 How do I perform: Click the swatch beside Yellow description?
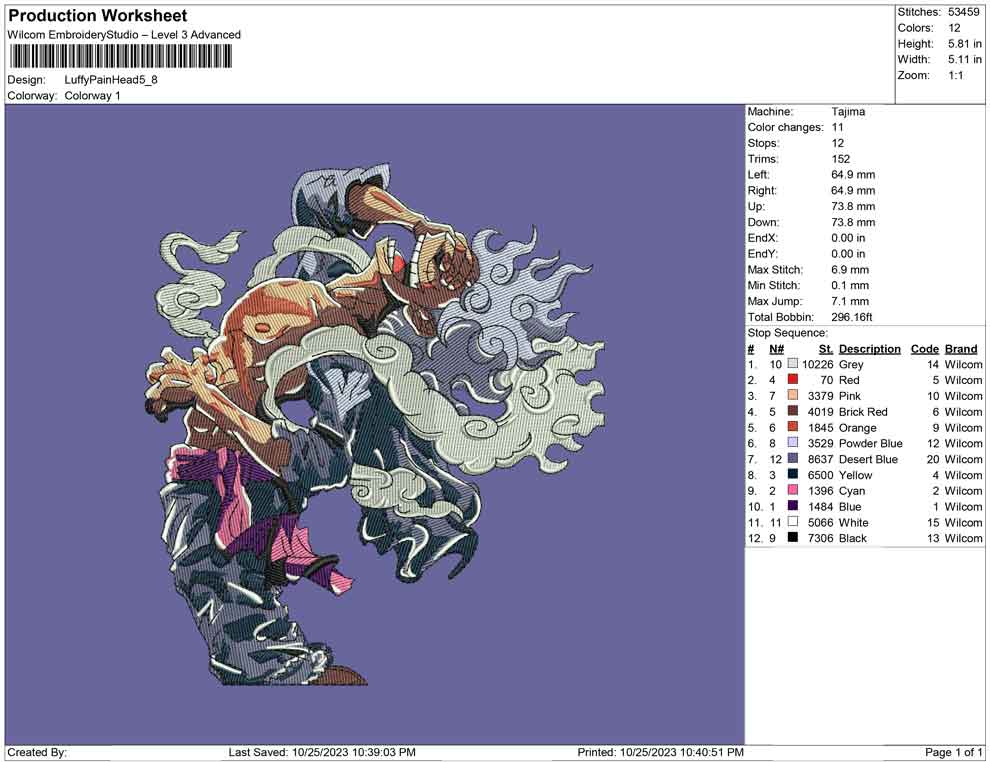pyautogui.click(x=792, y=474)
